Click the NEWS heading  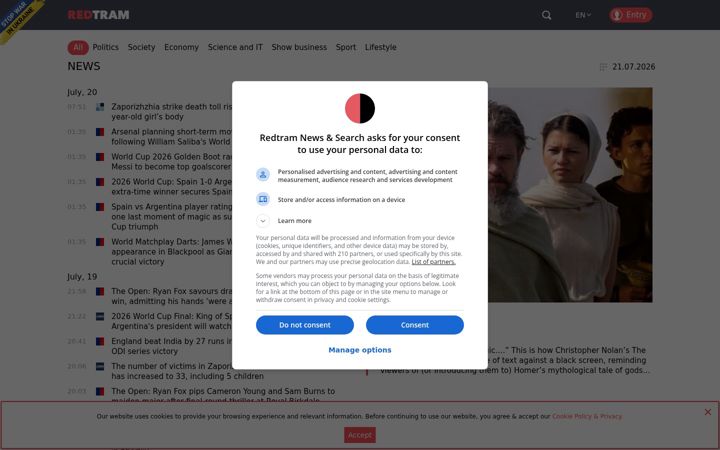[x=84, y=67]
